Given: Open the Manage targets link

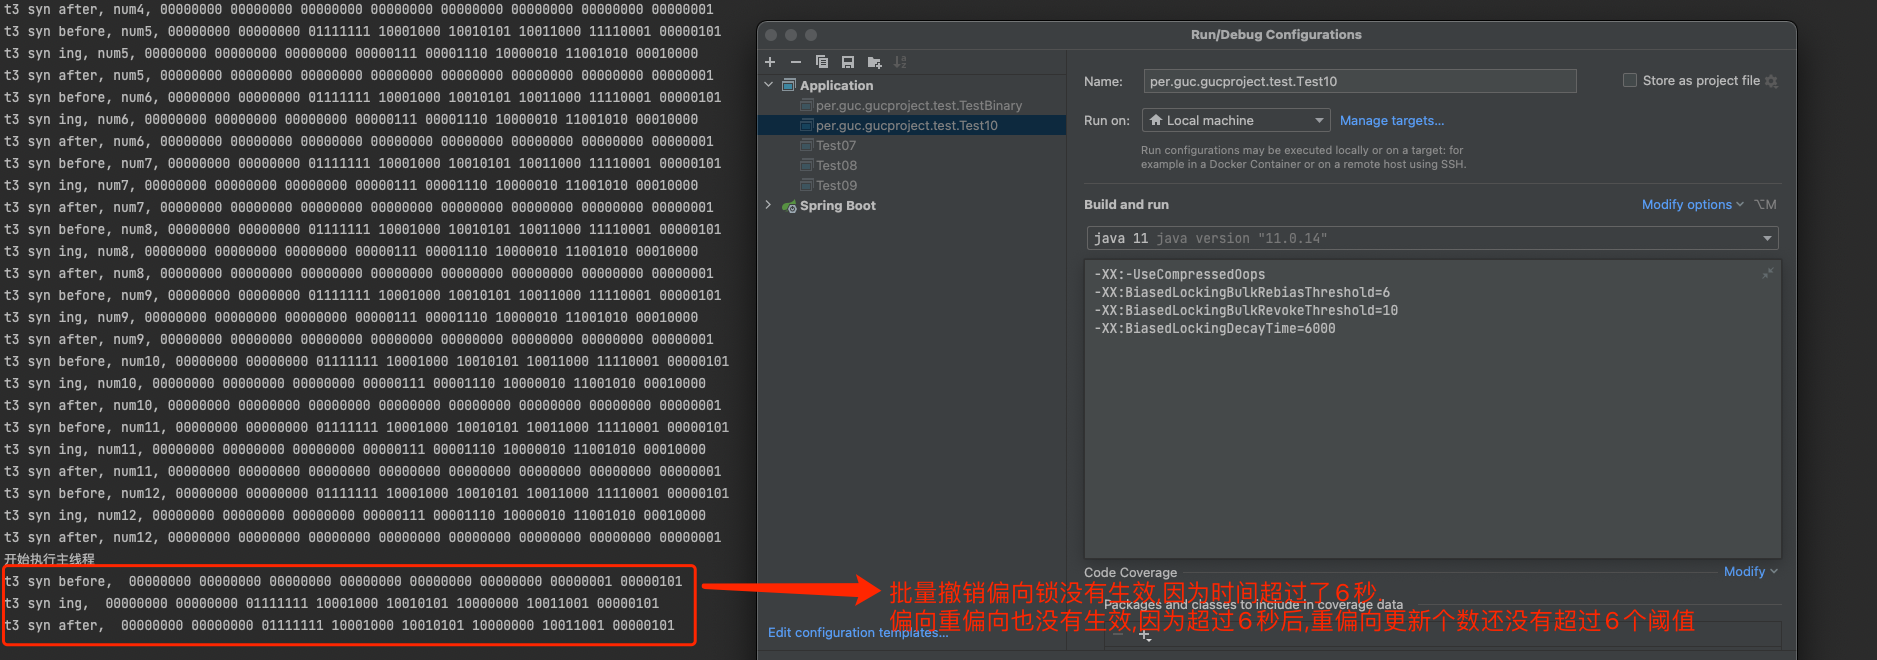Looking at the screenshot, I should click(1391, 120).
